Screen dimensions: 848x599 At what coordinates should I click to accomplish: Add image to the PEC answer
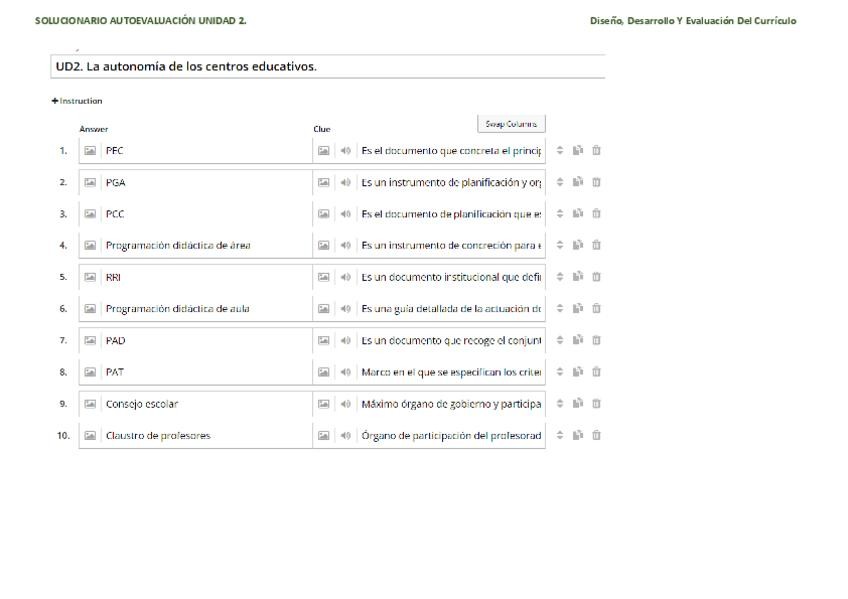(89, 151)
